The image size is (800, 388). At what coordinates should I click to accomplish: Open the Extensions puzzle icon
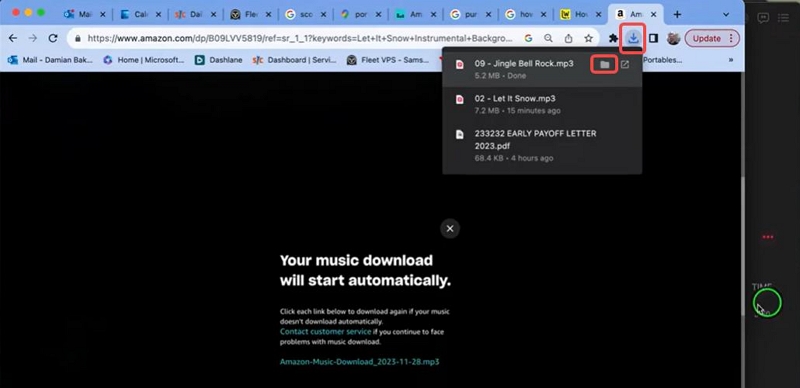613,38
